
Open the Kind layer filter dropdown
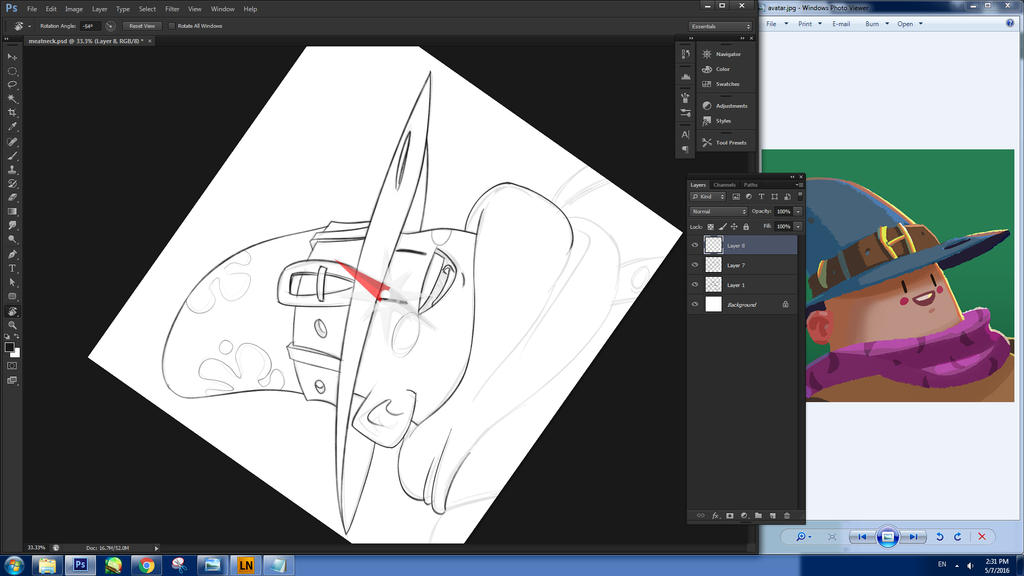coord(708,197)
